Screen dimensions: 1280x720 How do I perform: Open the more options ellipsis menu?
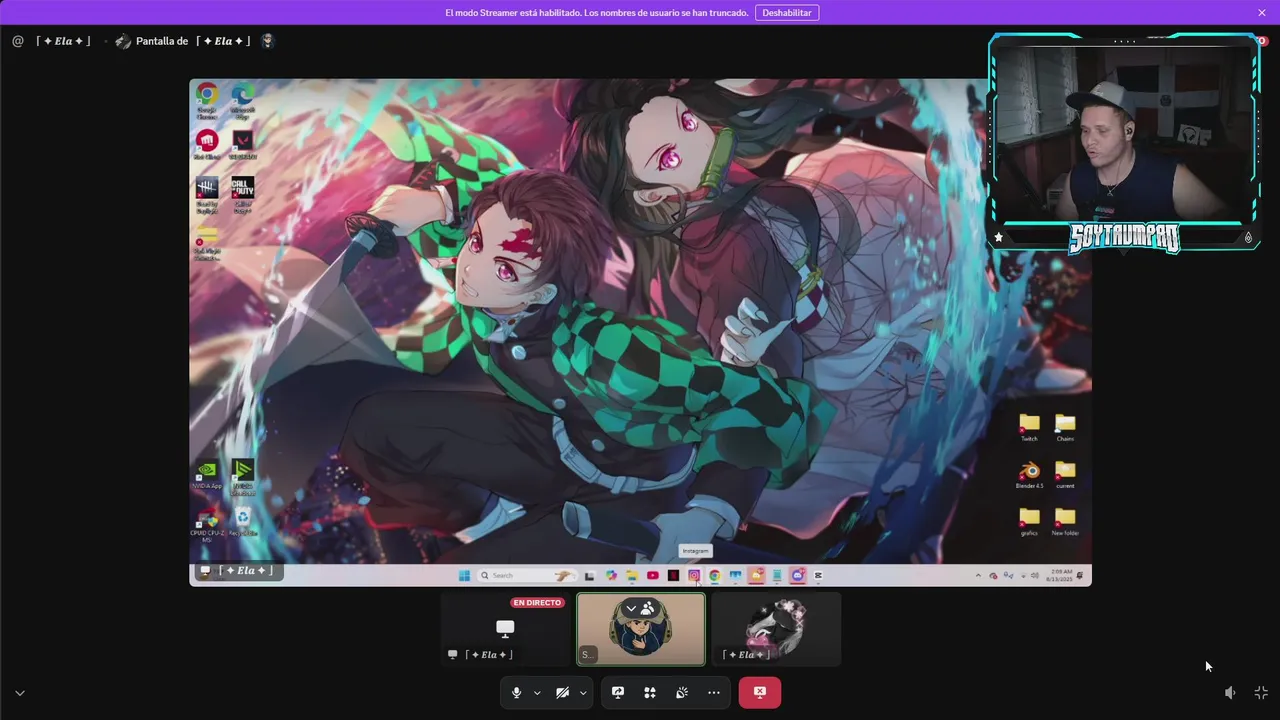point(714,692)
